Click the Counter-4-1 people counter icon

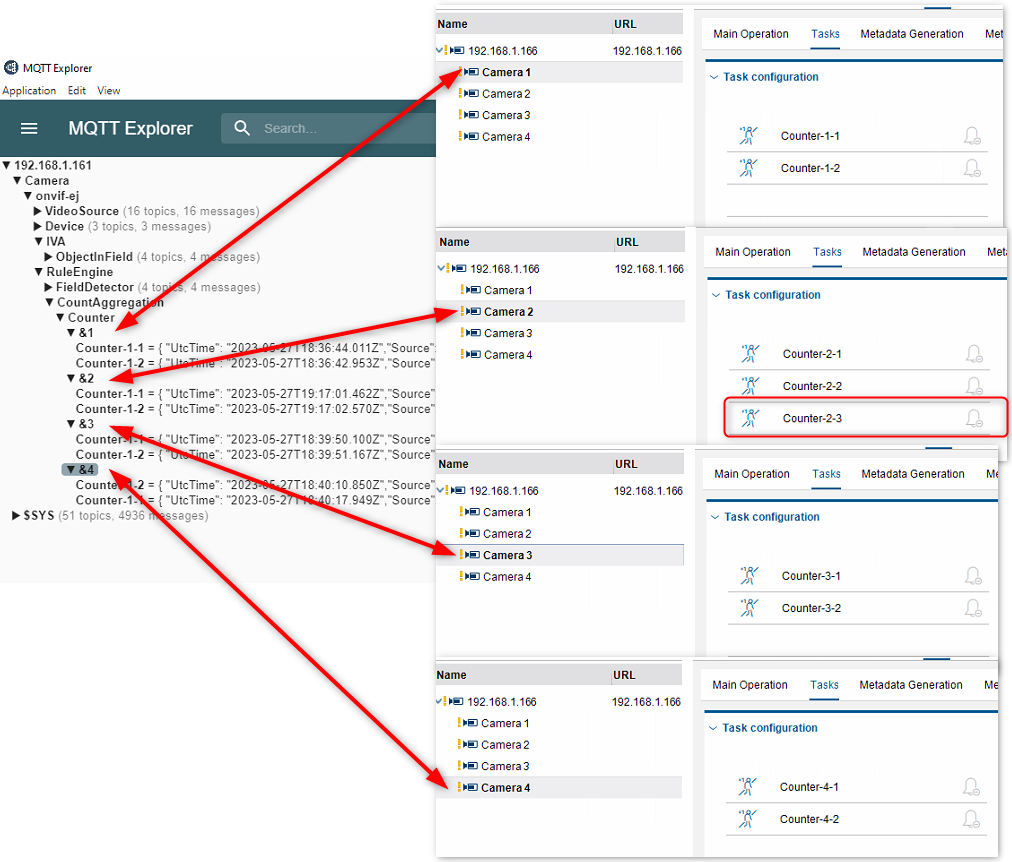pos(747,787)
